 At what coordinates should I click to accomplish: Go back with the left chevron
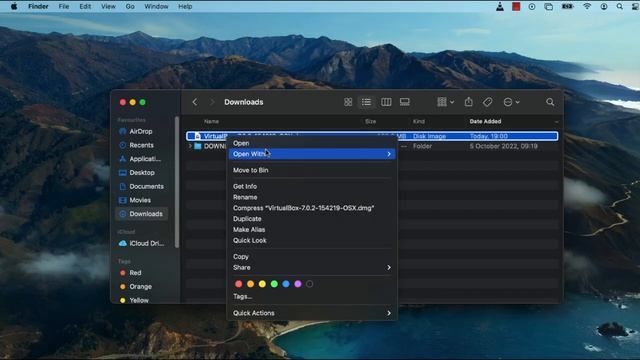click(195, 102)
